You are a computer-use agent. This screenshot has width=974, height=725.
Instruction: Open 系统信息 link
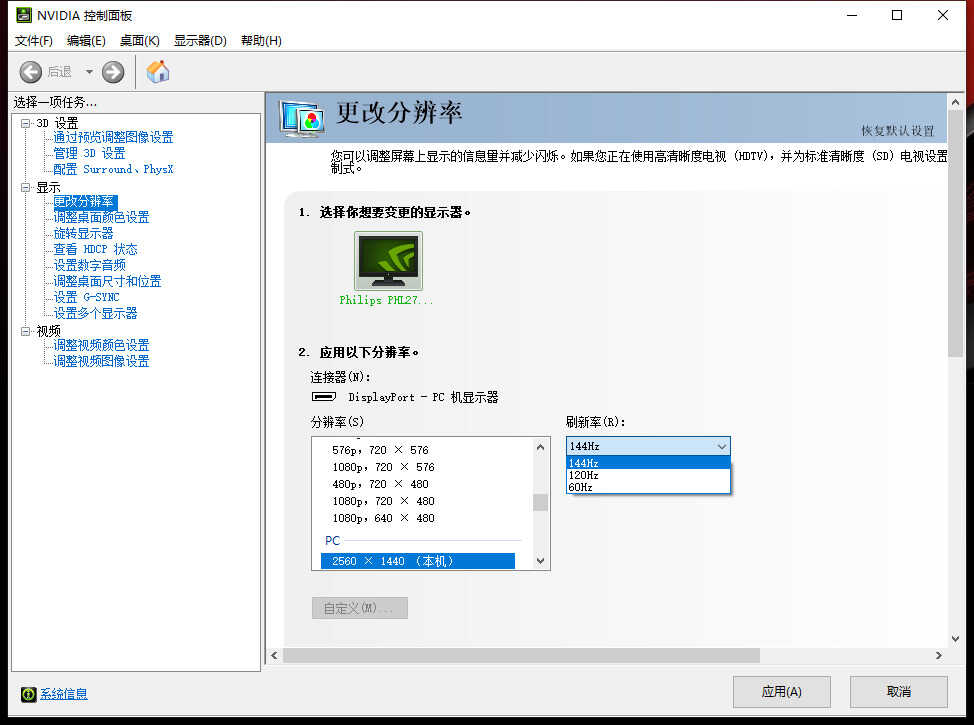tap(64, 694)
